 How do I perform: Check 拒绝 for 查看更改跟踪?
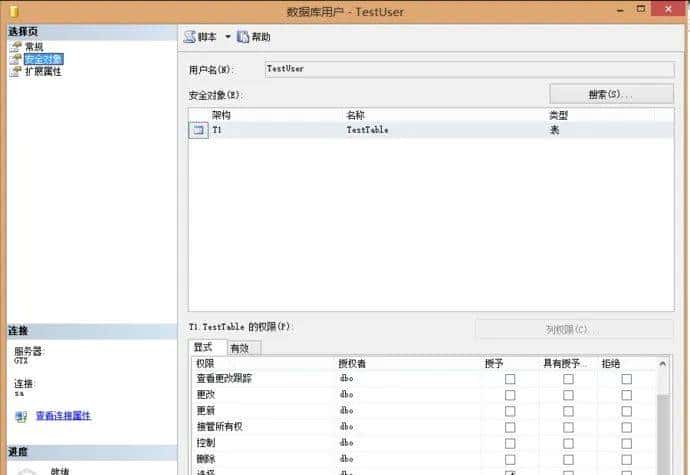pyautogui.click(x=626, y=379)
